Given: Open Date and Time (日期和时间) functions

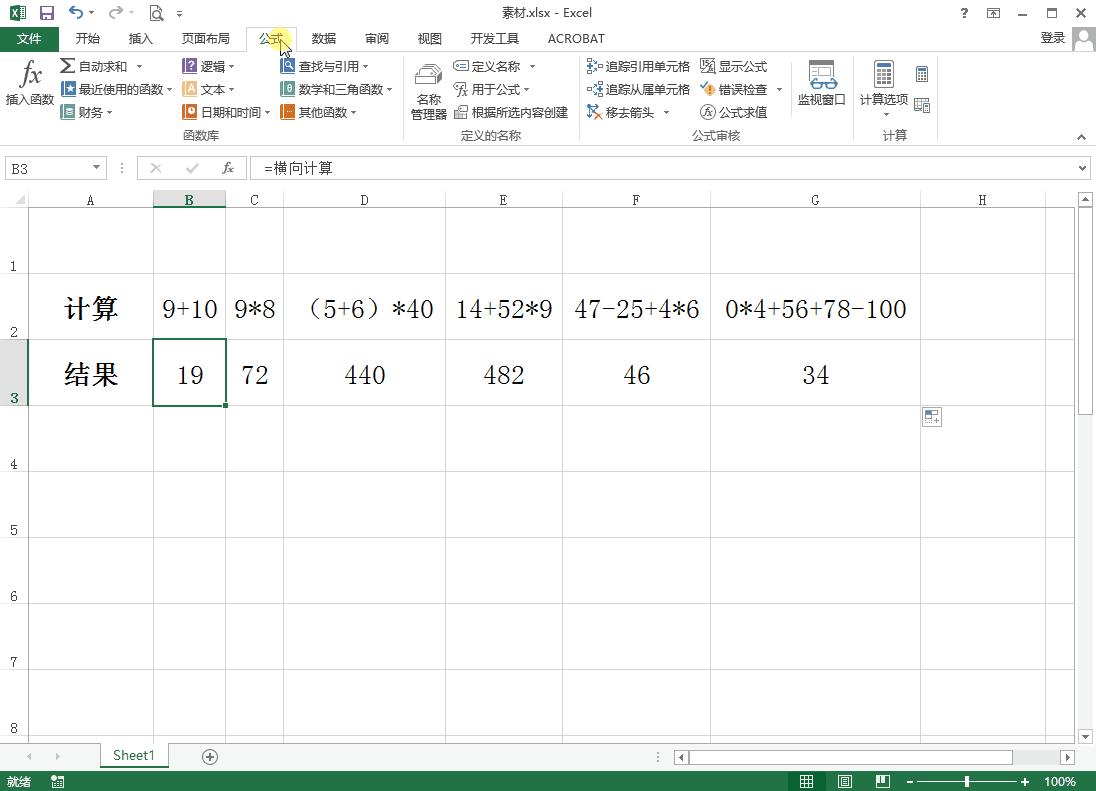Looking at the screenshot, I should [x=225, y=112].
